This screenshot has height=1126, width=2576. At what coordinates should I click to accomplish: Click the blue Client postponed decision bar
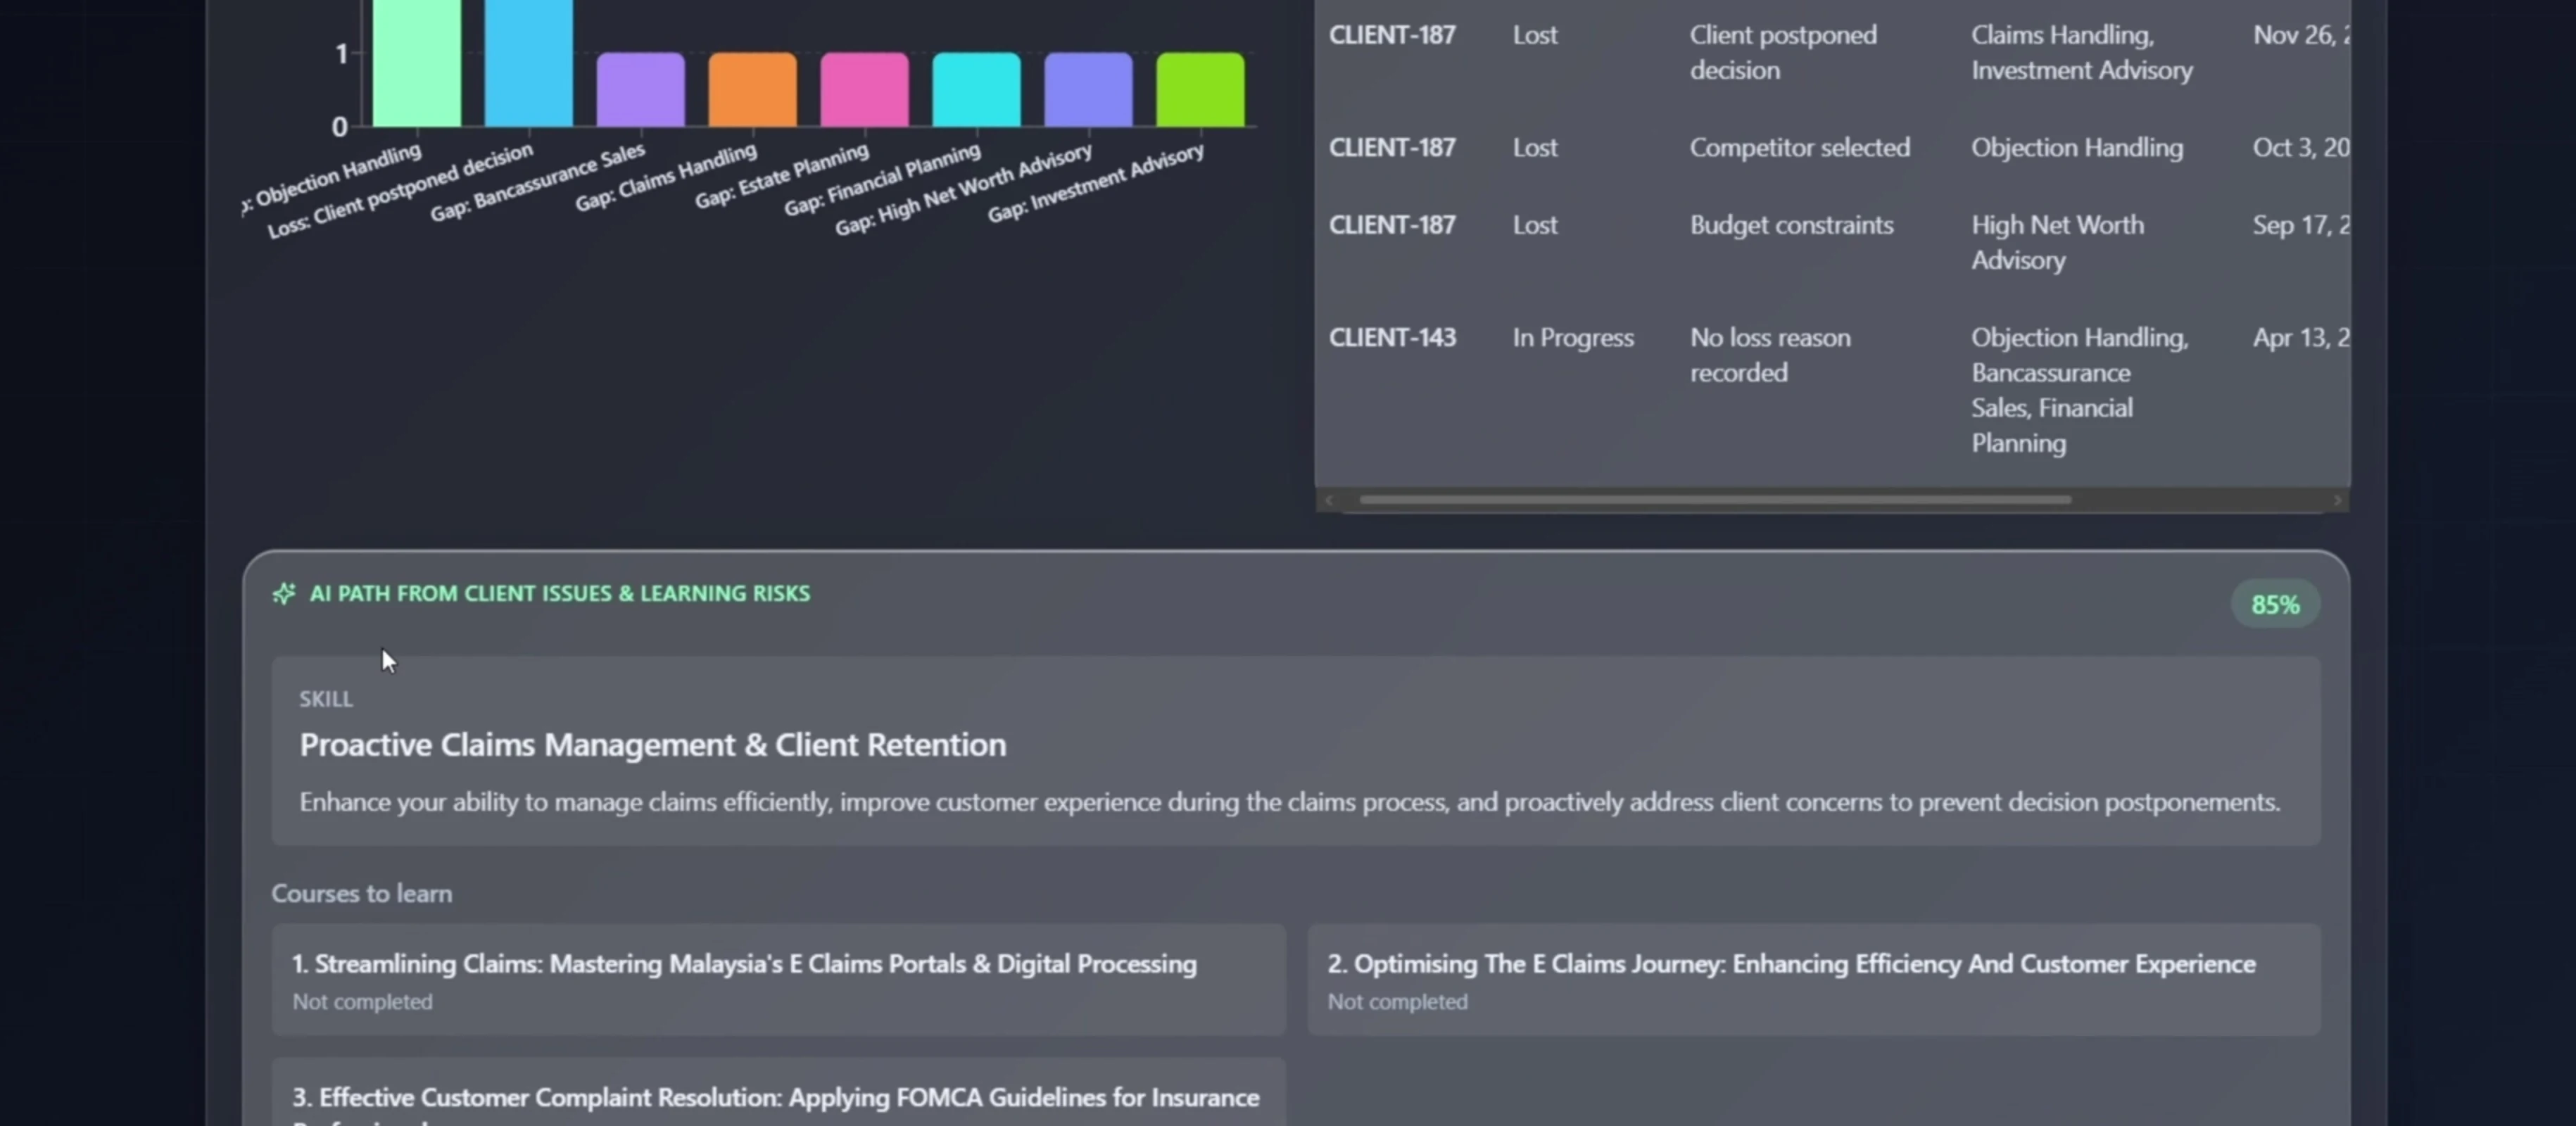(529, 62)
